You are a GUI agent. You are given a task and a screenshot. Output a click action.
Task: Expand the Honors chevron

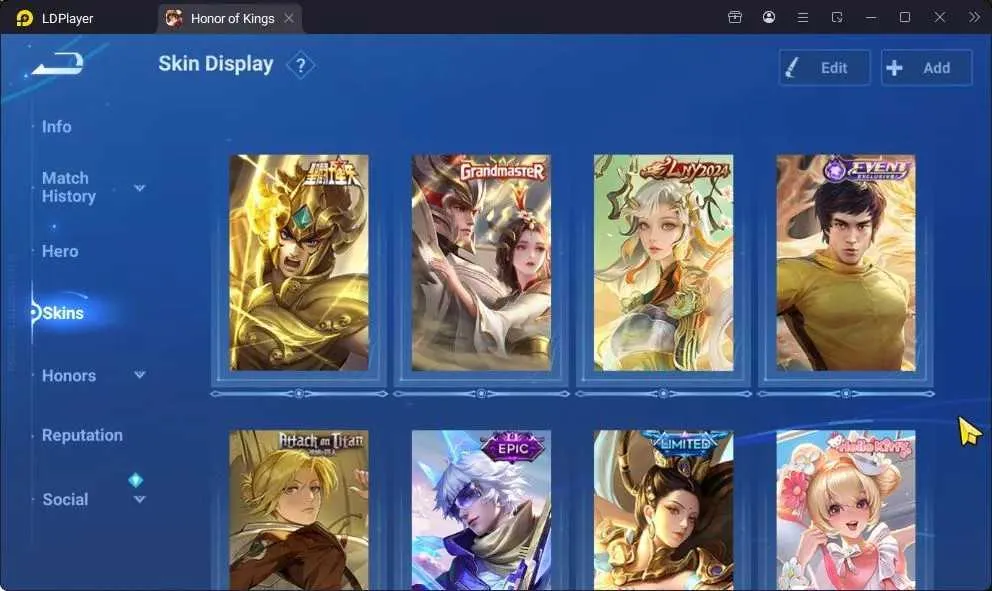[140, 375]
